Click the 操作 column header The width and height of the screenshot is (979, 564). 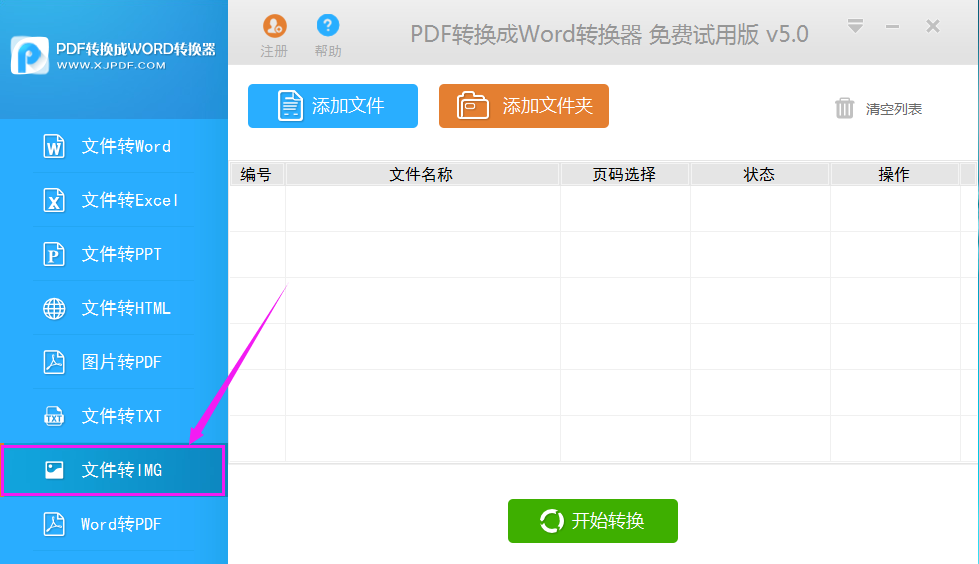[893, 174]
